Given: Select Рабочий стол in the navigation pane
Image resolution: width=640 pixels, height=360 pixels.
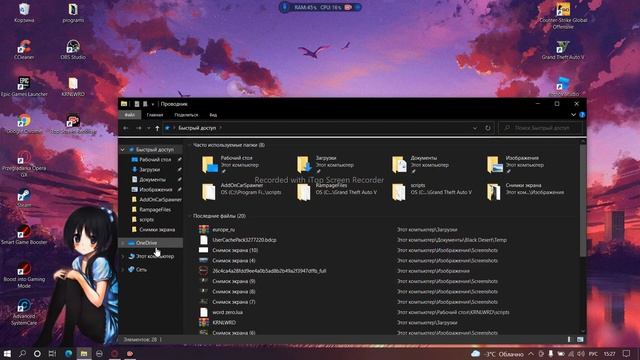Looking at the screenshot, I should coord(155,160).
